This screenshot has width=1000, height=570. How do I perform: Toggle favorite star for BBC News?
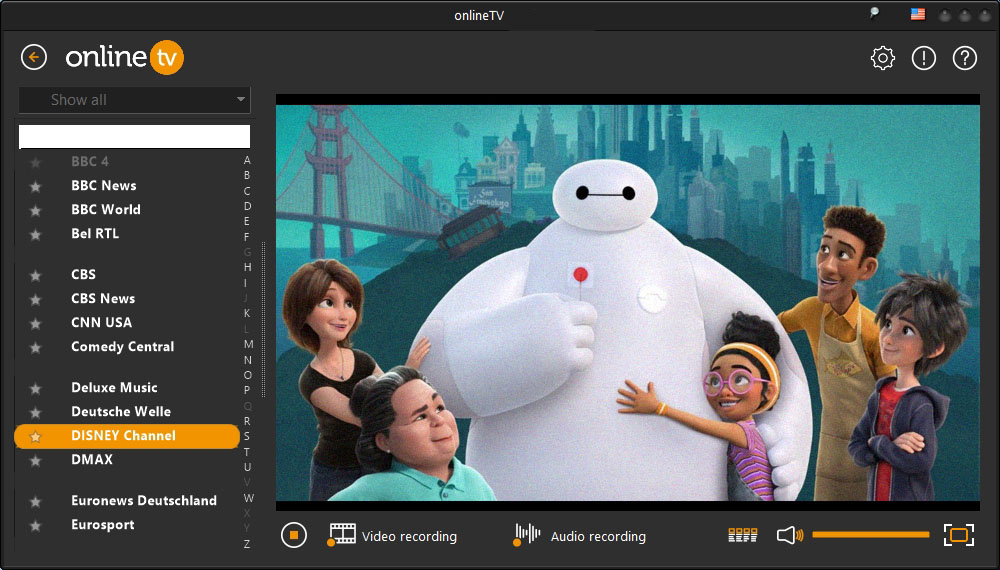[x=36, y=186]
